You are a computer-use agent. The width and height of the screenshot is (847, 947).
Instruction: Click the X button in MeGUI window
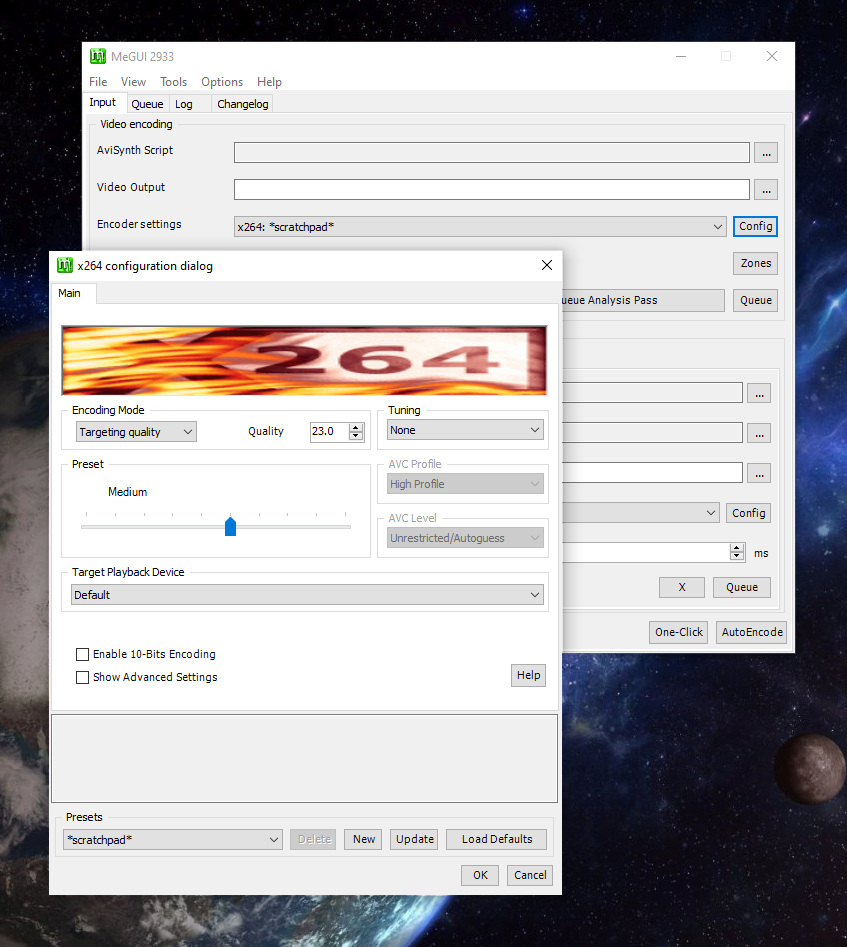point(681,587)
